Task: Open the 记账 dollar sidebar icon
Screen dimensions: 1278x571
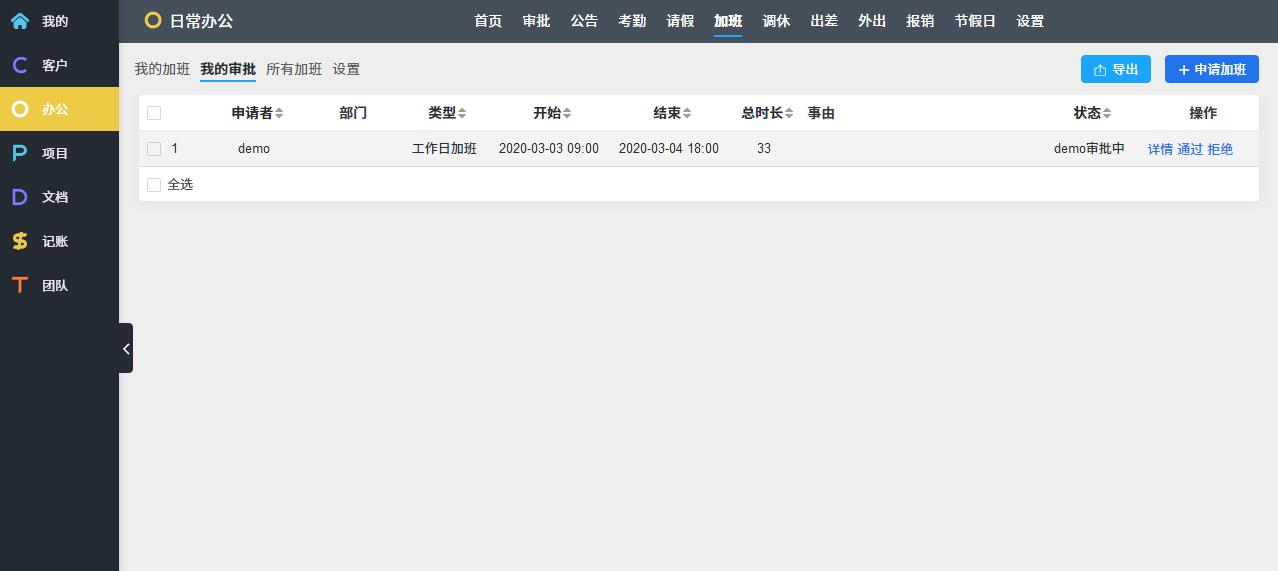Action: coord(20,241)
